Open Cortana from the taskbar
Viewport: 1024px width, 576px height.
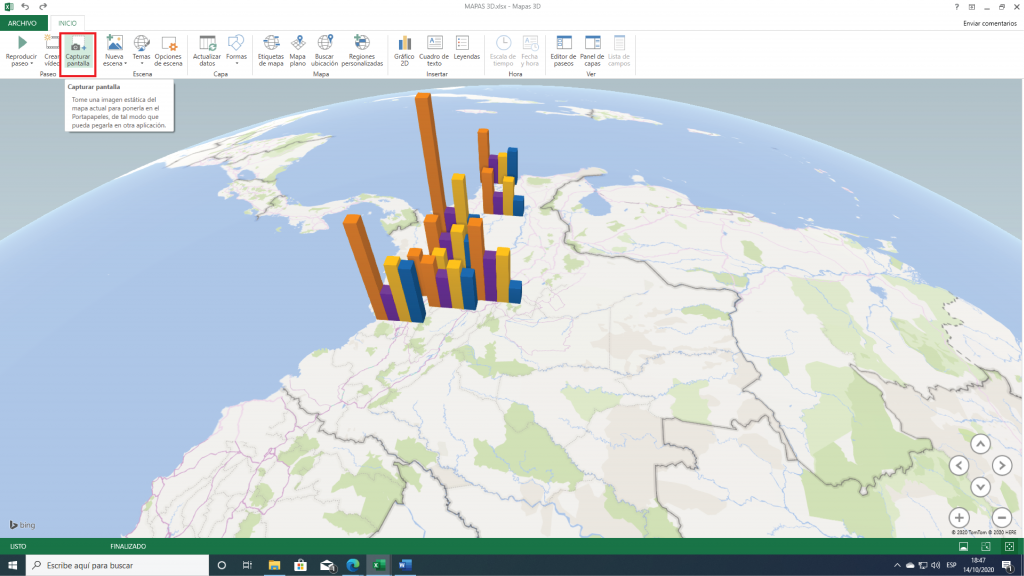coord(221,566)
